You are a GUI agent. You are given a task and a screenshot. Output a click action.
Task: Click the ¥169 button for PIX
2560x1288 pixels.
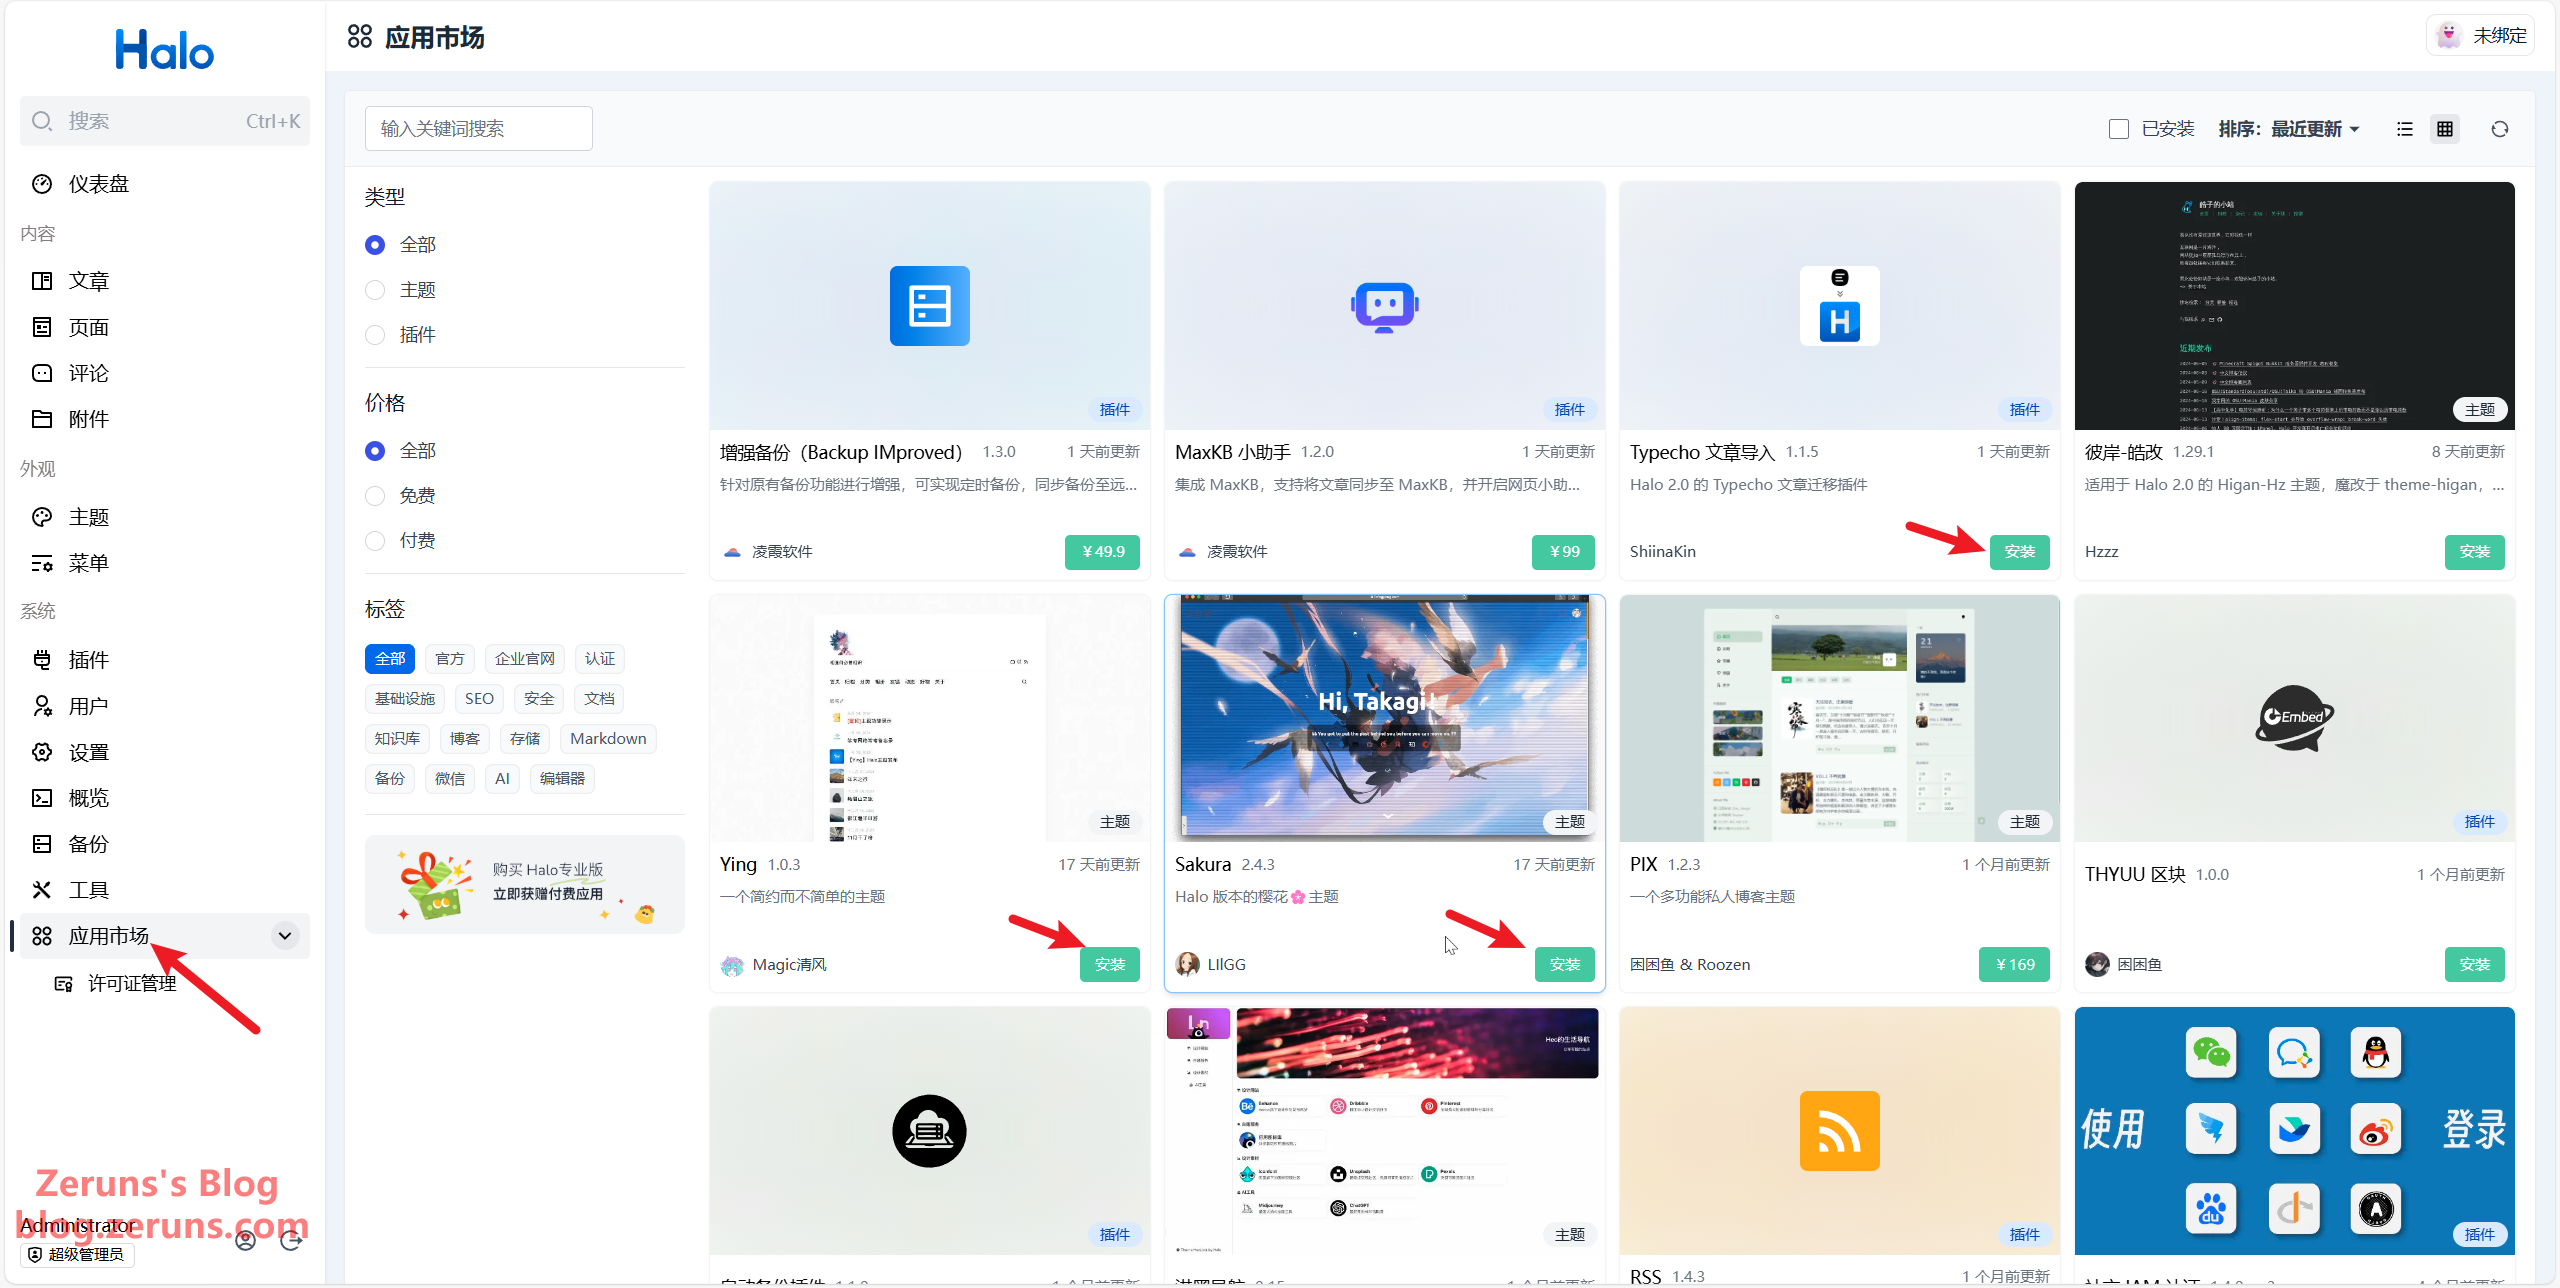(2014, 964)
